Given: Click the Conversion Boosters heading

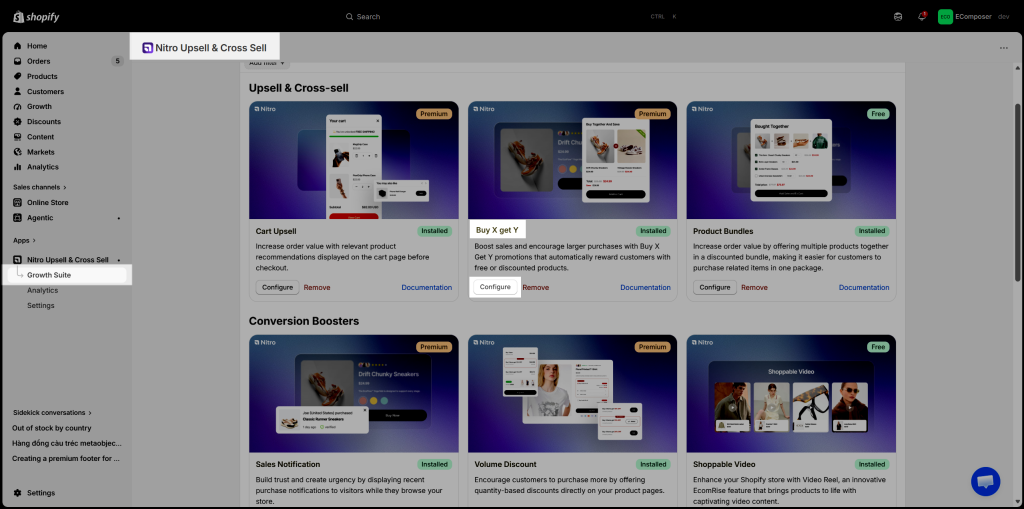Looking at the screenshot, I should point(304,321).
